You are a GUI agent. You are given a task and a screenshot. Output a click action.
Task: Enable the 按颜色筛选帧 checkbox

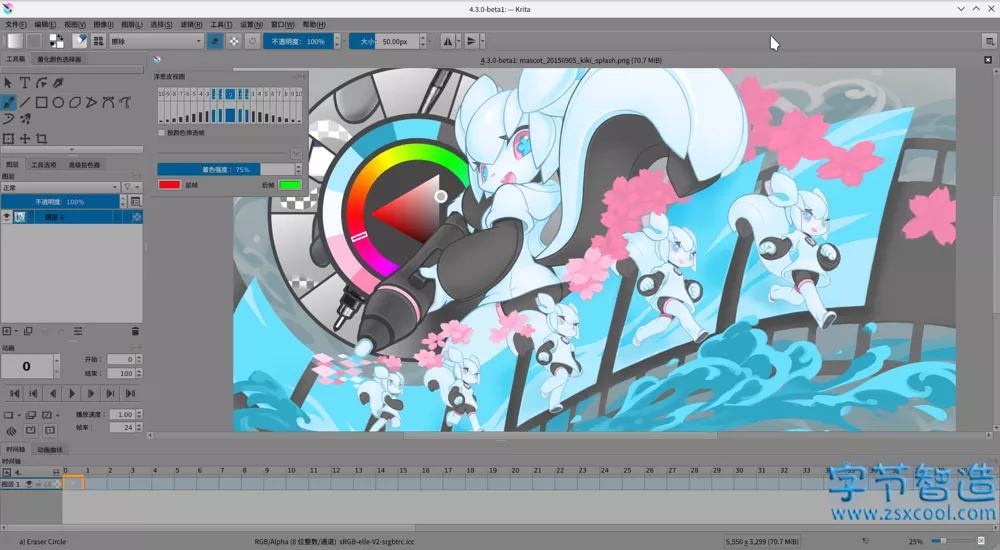[x=162, y=132]
